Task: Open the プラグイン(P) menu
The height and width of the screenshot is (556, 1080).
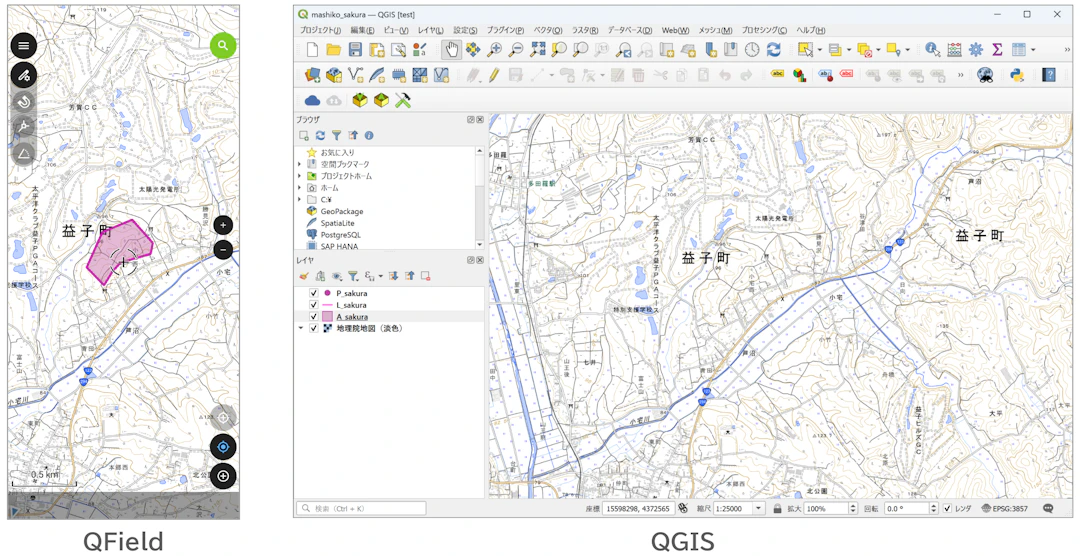Action: point(505,30)
